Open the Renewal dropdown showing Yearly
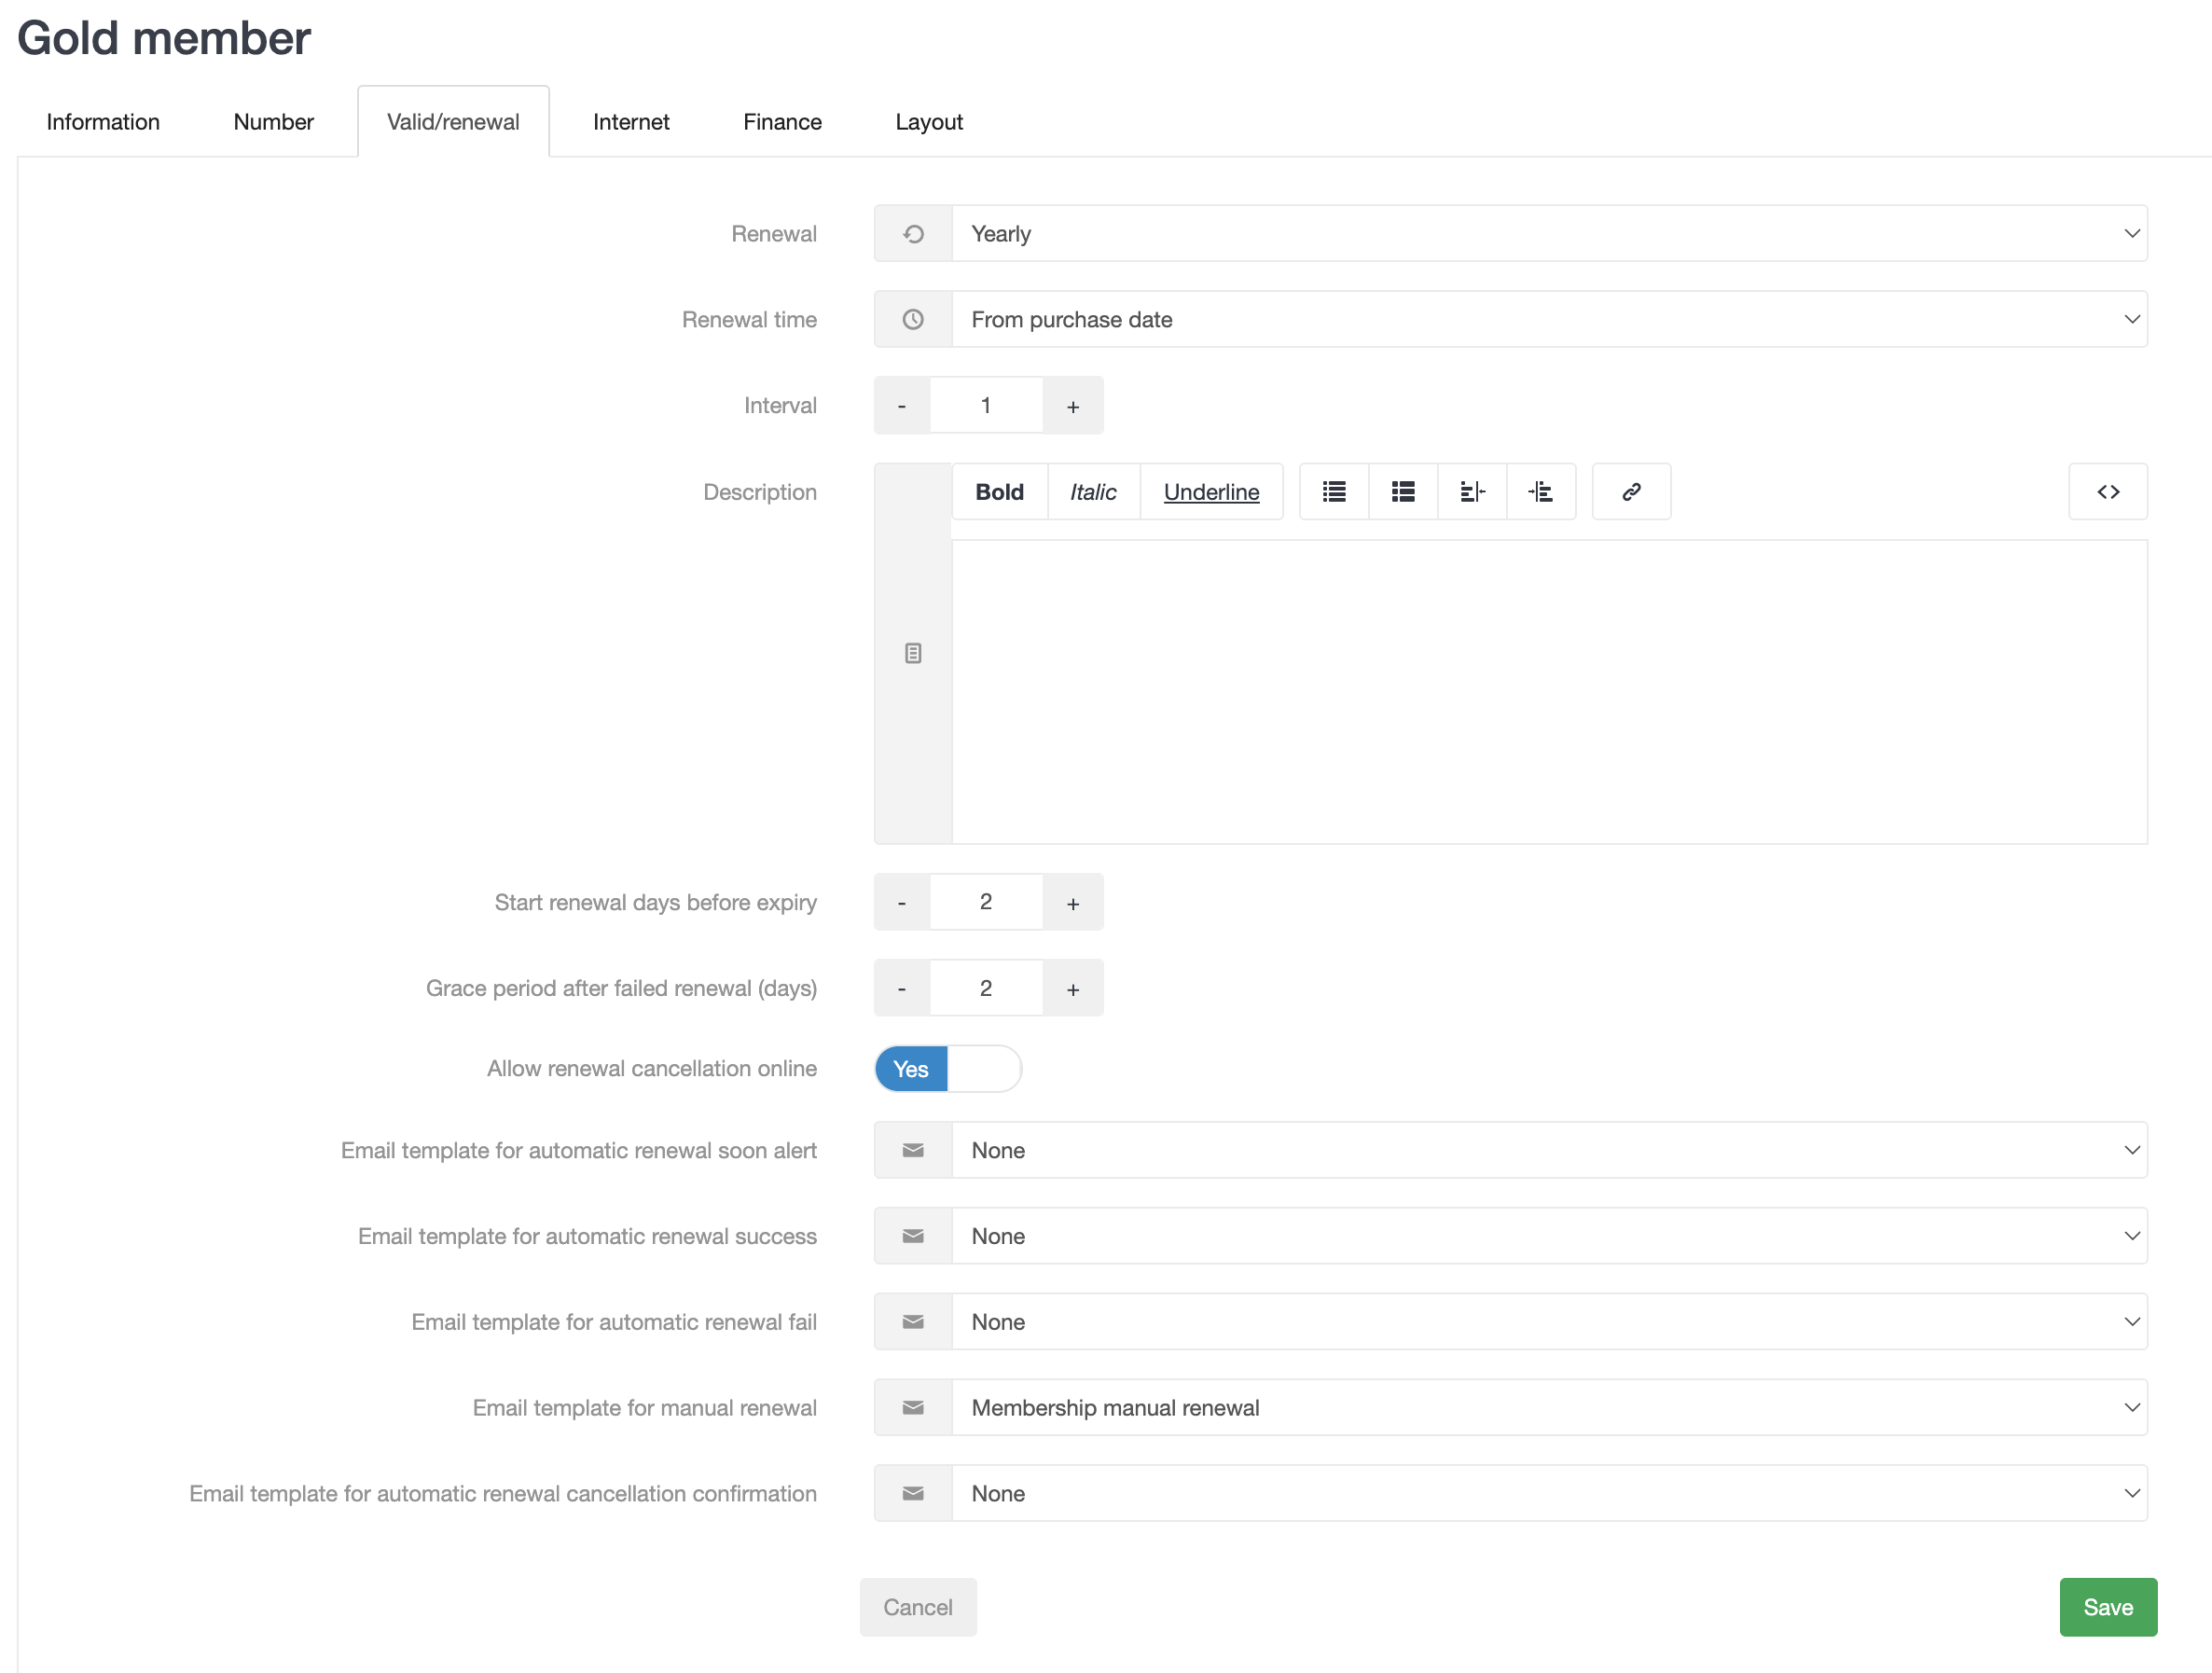The height and width of the screenshot is (1673, 2212). click(x=1547, y=233)
